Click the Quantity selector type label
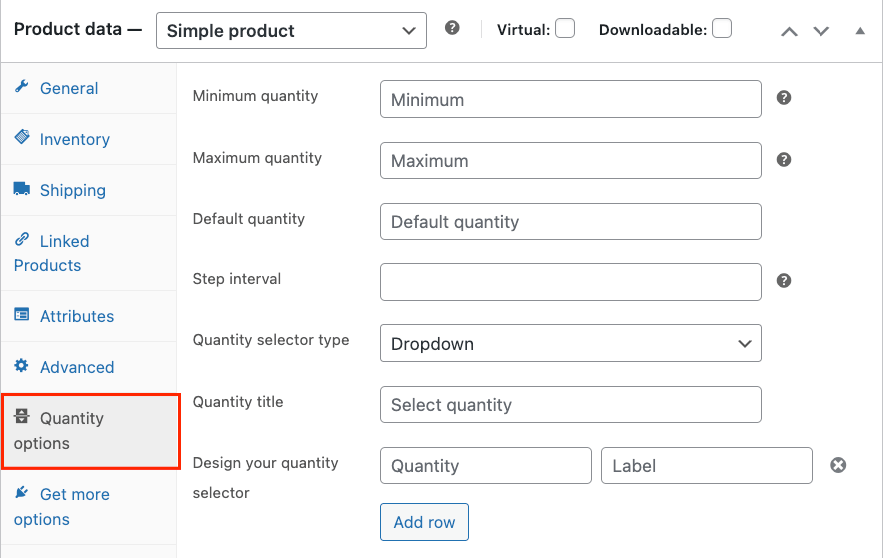Screen dimensions: 883x558 pyautogui.click(x=271, y=340)
